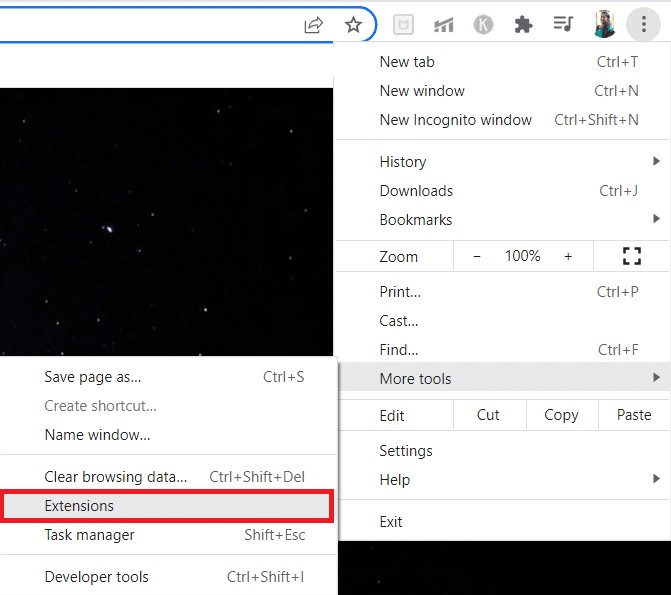Click the Paste button in Edit row
671x595 pixels.
pyautogui.click(x=634, y=415)
